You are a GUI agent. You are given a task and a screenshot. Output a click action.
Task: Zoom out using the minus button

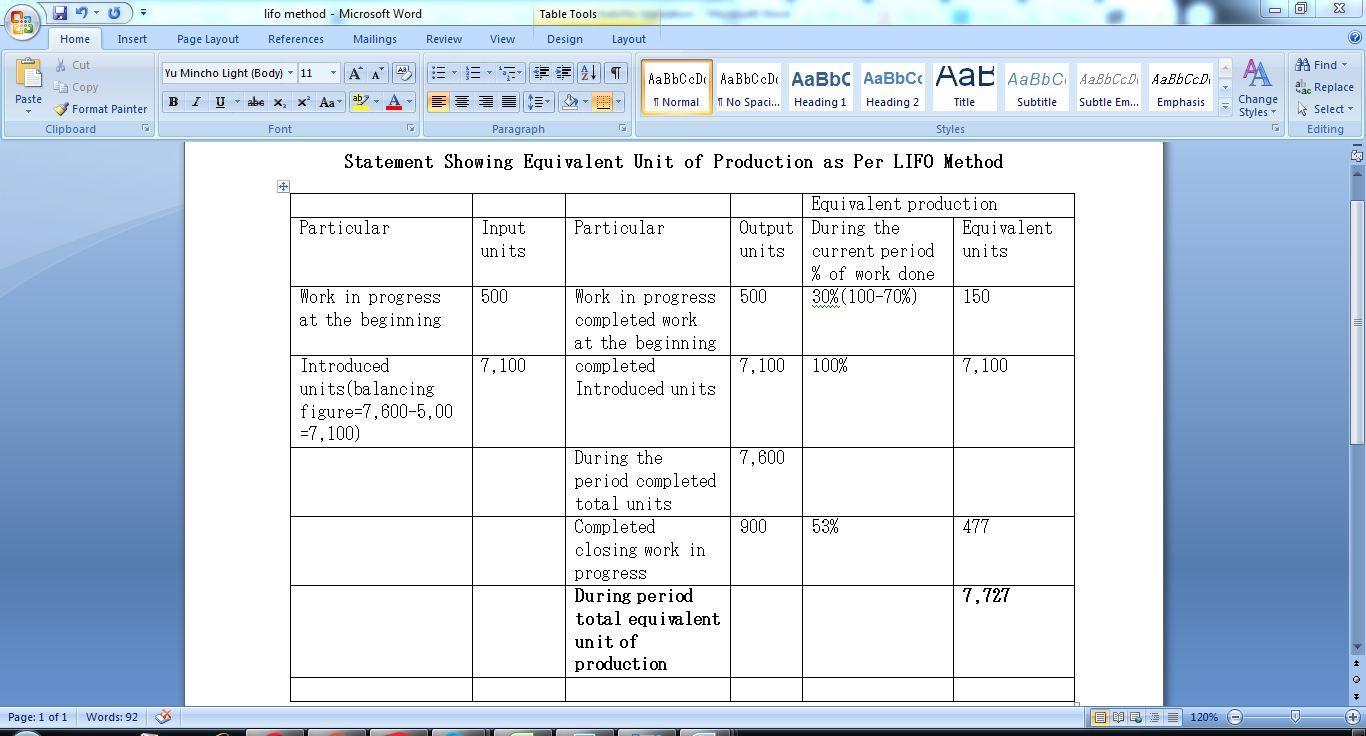click(x=1235, y=717)
